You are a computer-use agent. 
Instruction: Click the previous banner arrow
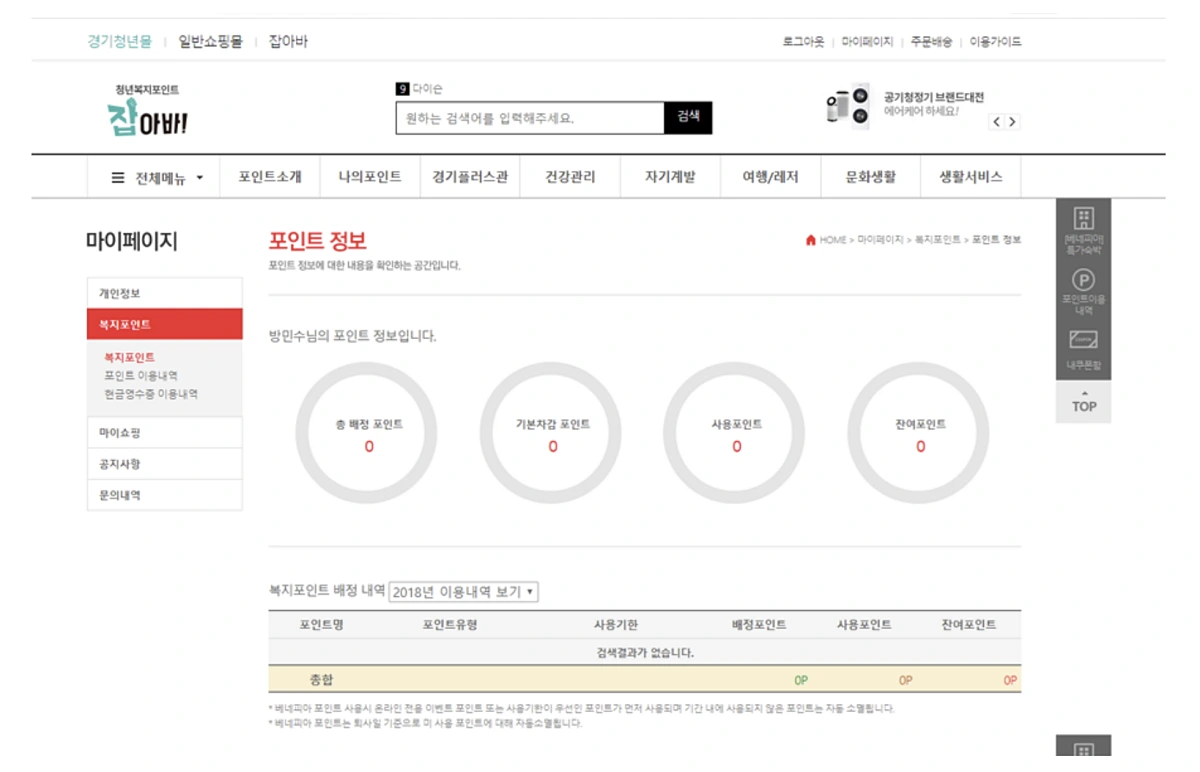[x=996, y=121]
